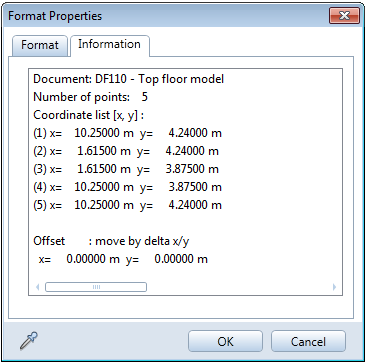The image size is (368, 364).
Task: Confirm with the OK button
Action: (225, 342)
